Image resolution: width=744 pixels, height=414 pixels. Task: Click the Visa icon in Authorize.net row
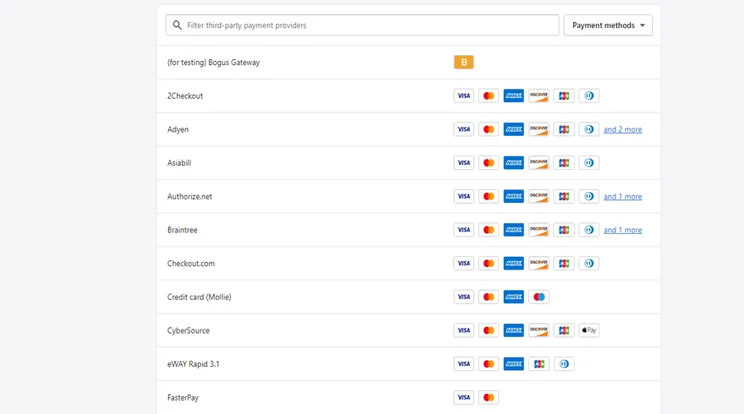pyautogui.click(x=464, y=196)
